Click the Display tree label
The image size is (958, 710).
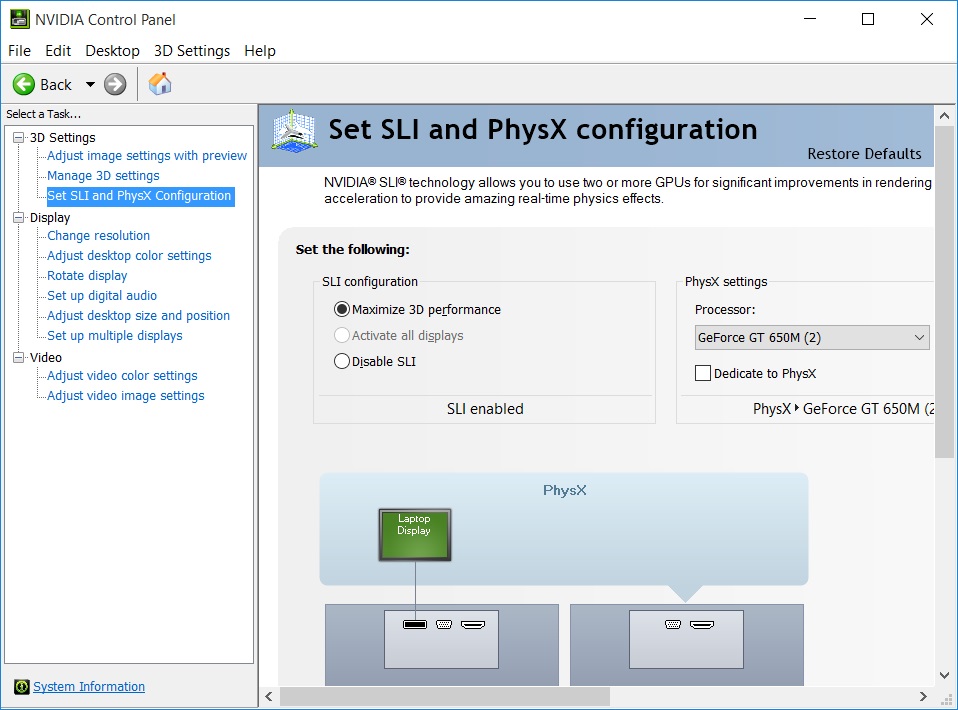(50, 218)
